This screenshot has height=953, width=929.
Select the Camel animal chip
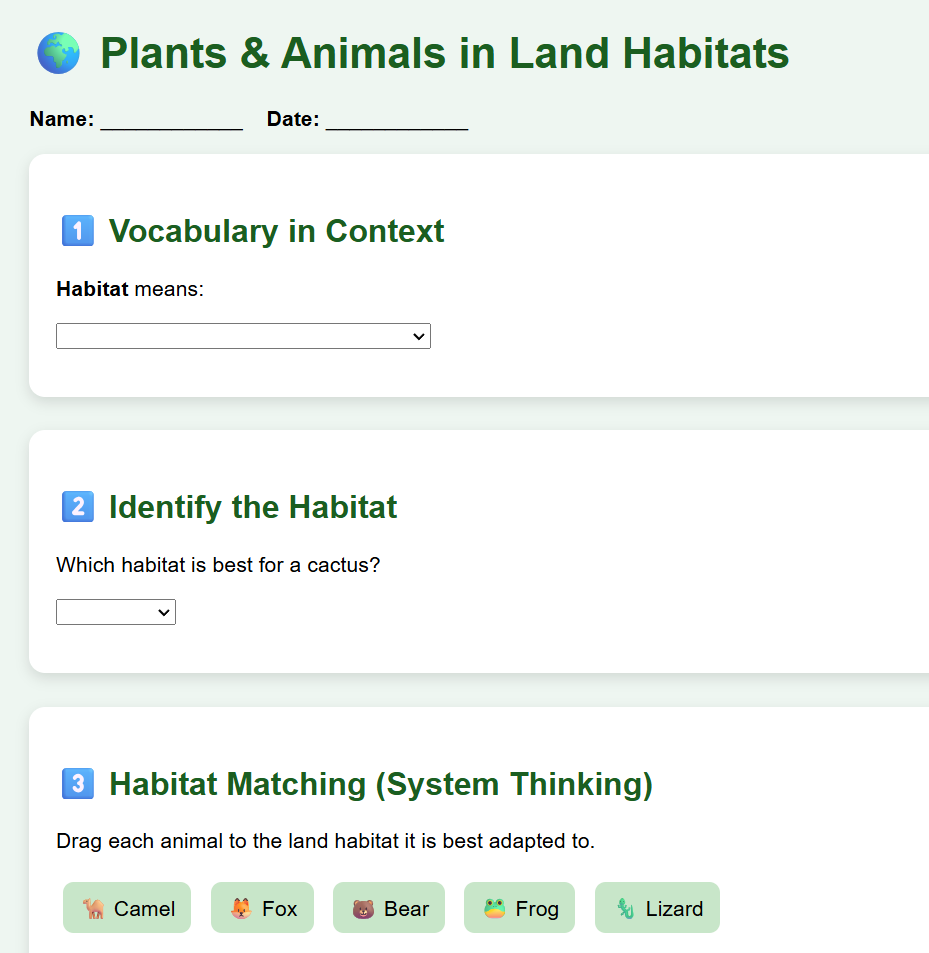127,908
